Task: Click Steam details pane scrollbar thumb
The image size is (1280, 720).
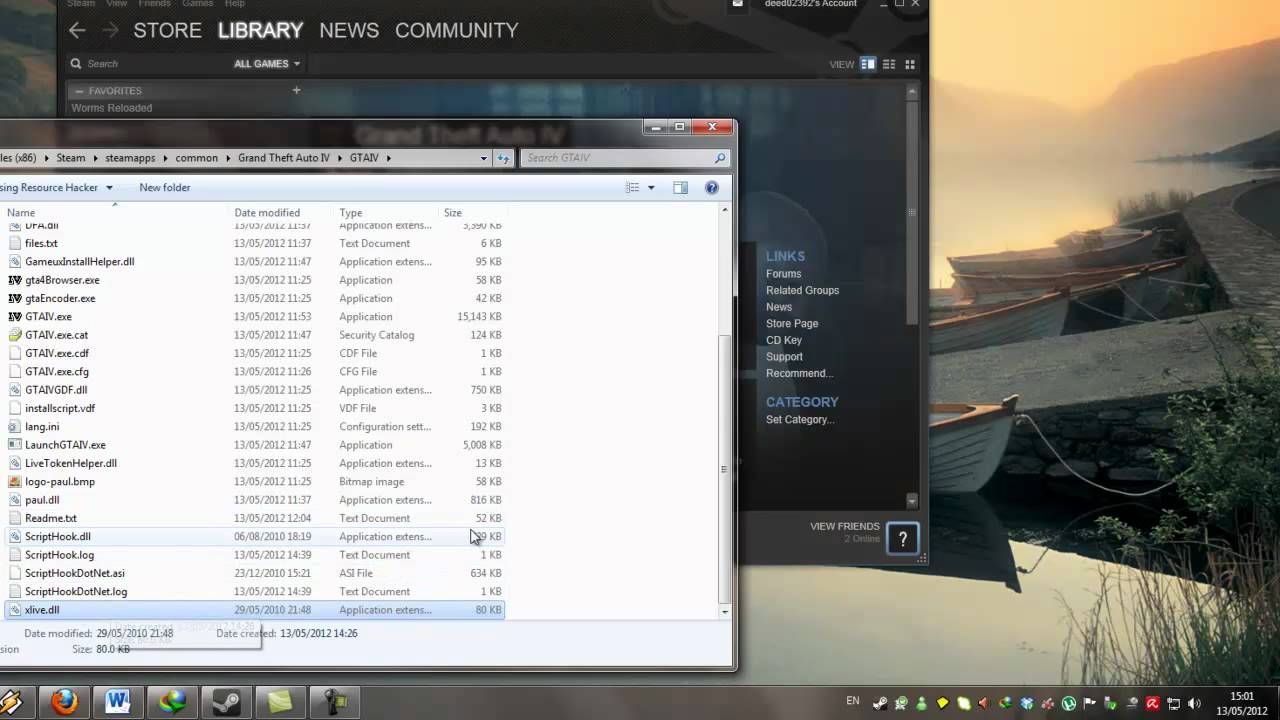Action: tap(912, 212)
